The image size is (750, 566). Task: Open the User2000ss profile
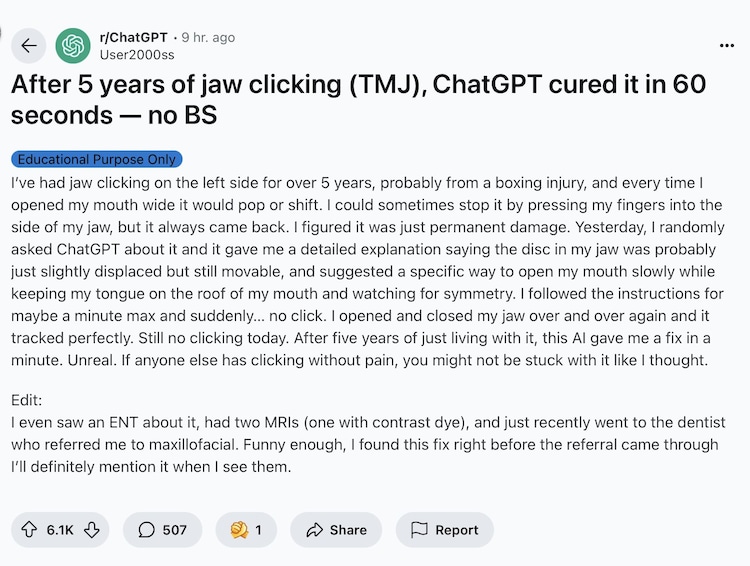pos(135,54)
